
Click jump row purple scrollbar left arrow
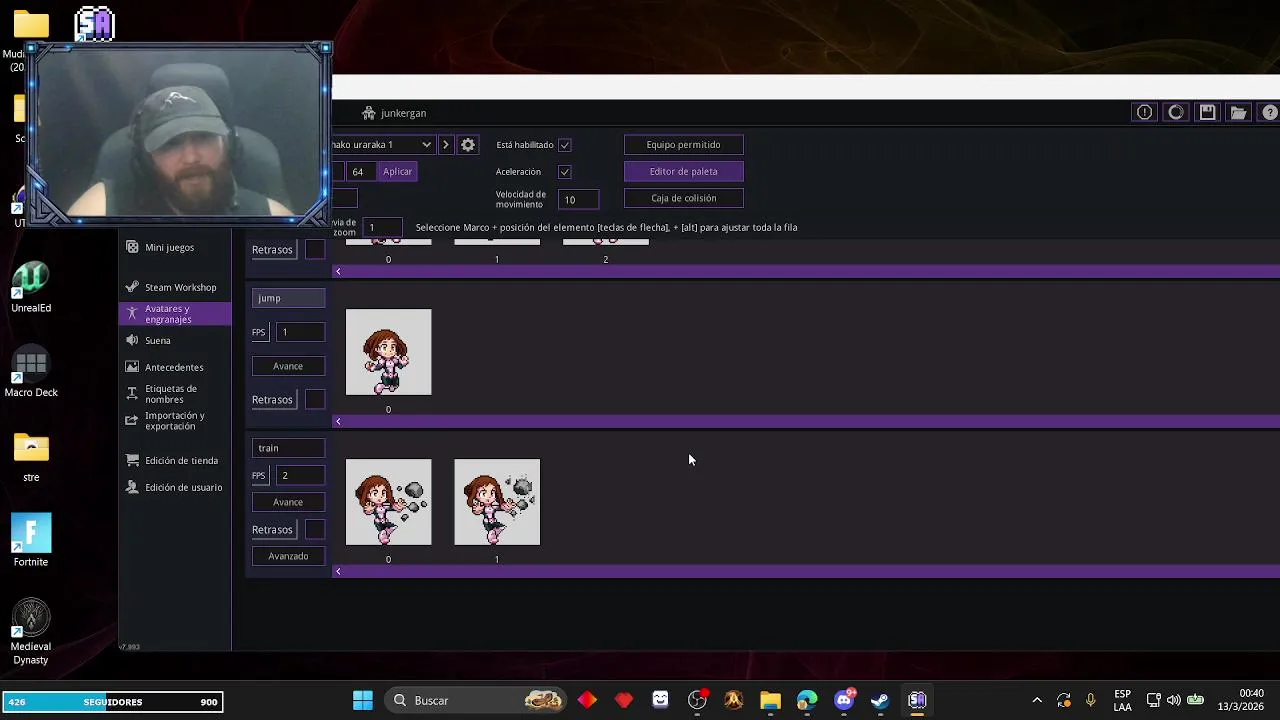click(338, 421)
